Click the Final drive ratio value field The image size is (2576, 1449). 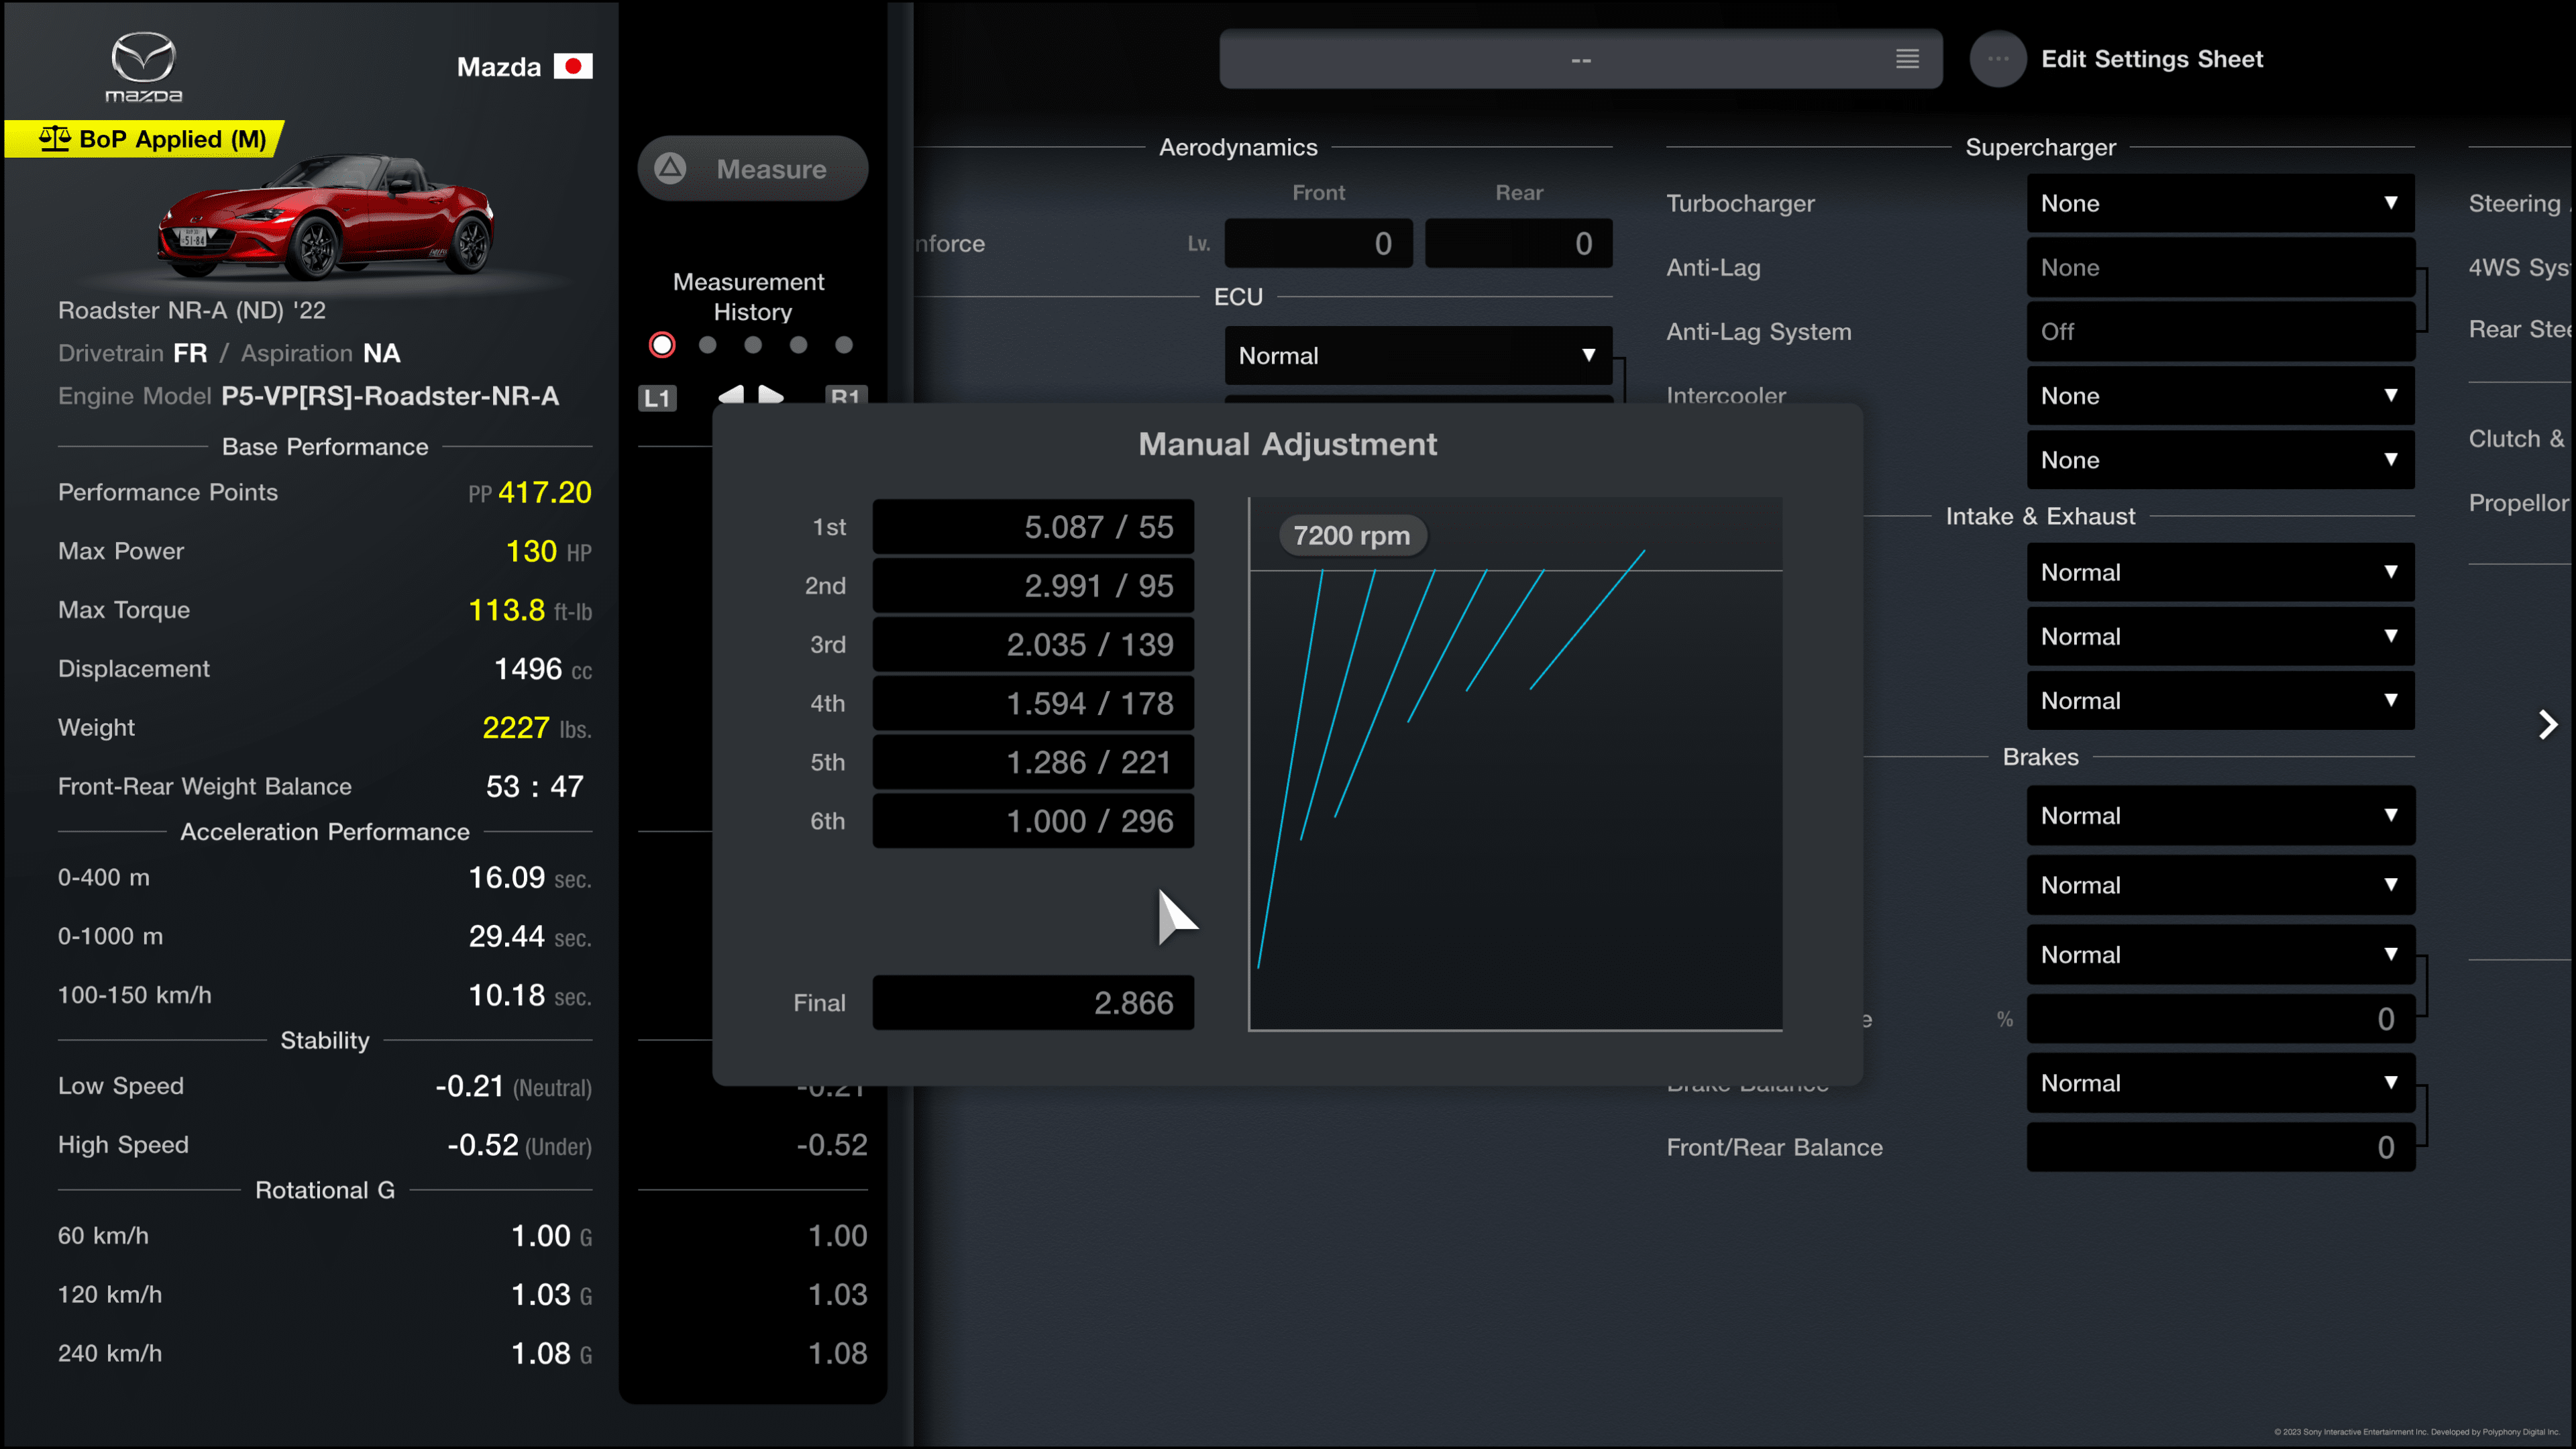pyautogui.click(x=1032, y=1002)
